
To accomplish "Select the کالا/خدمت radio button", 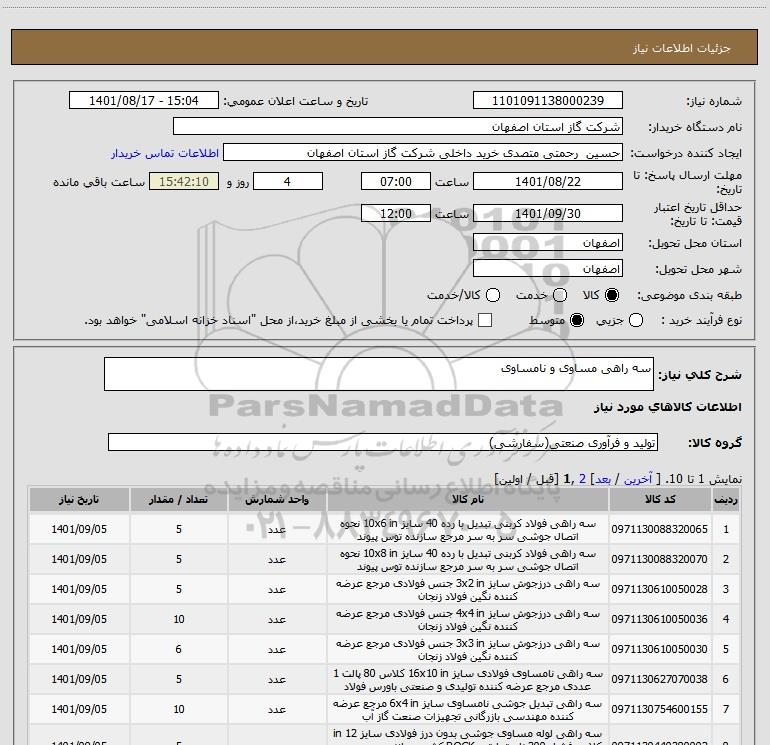I will click(x=493, y=295).
